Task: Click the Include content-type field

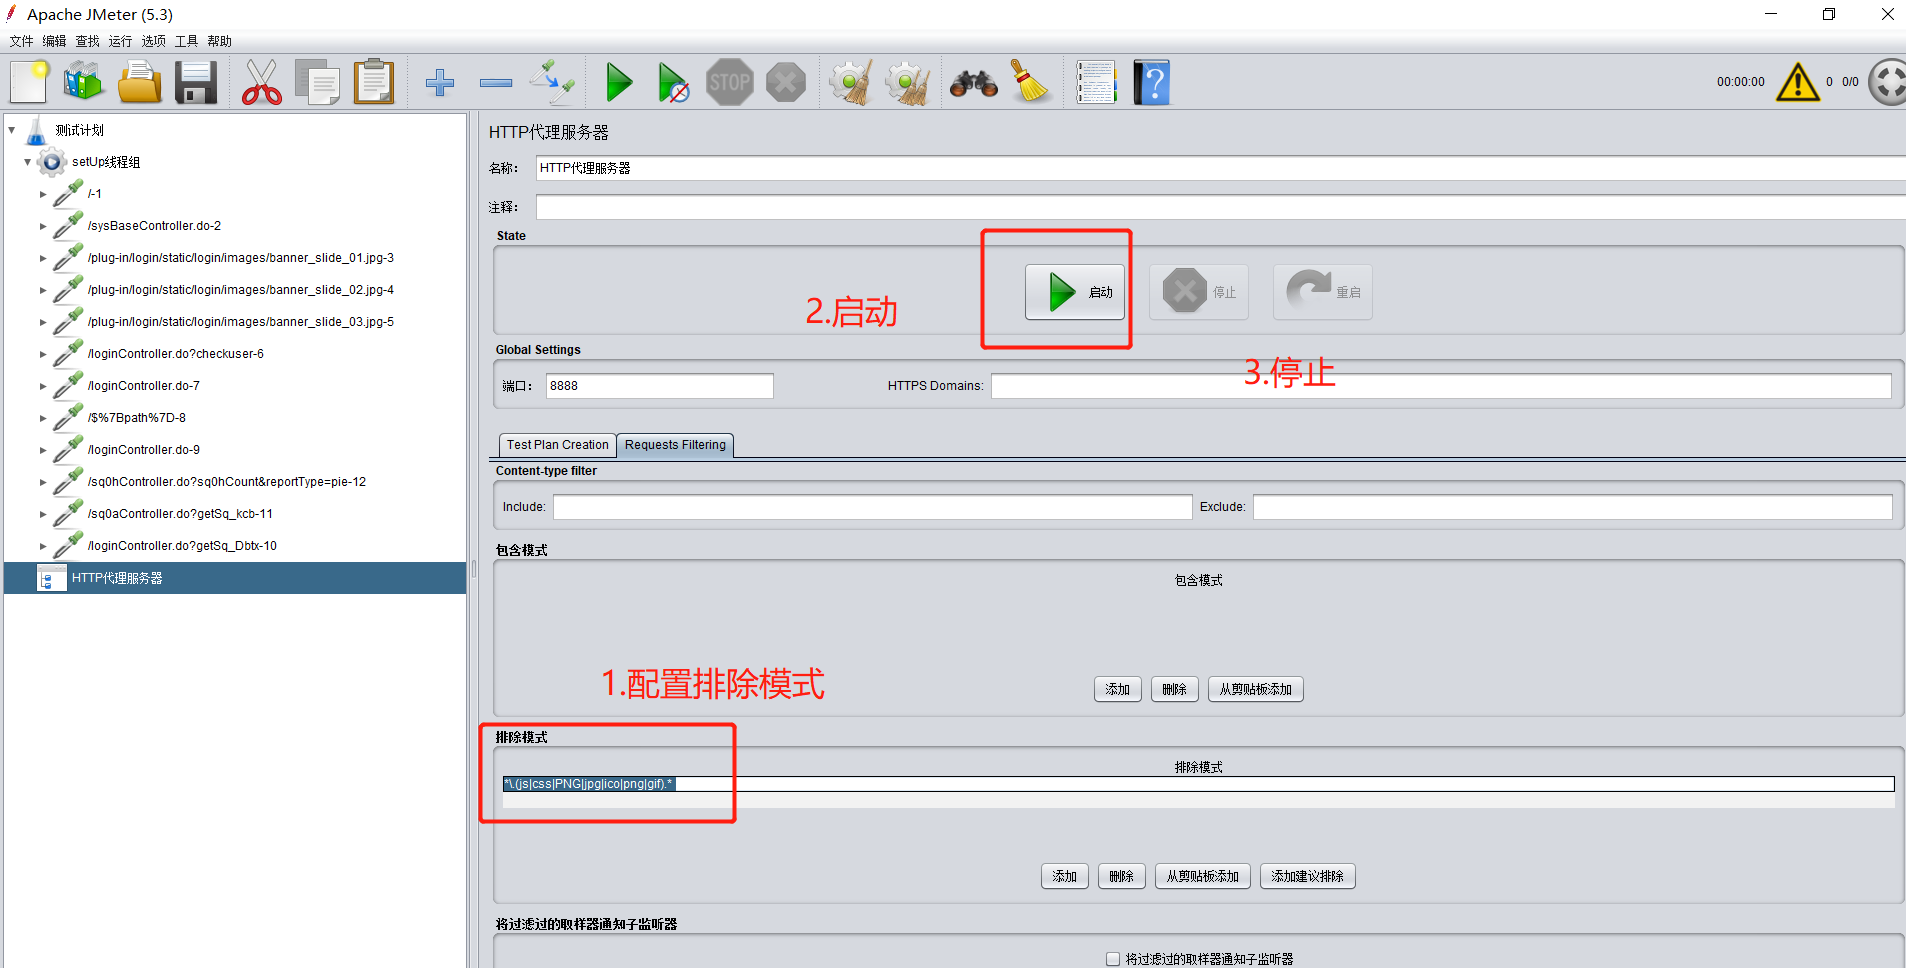Action: pyautogui.click(x=873, y=507)
